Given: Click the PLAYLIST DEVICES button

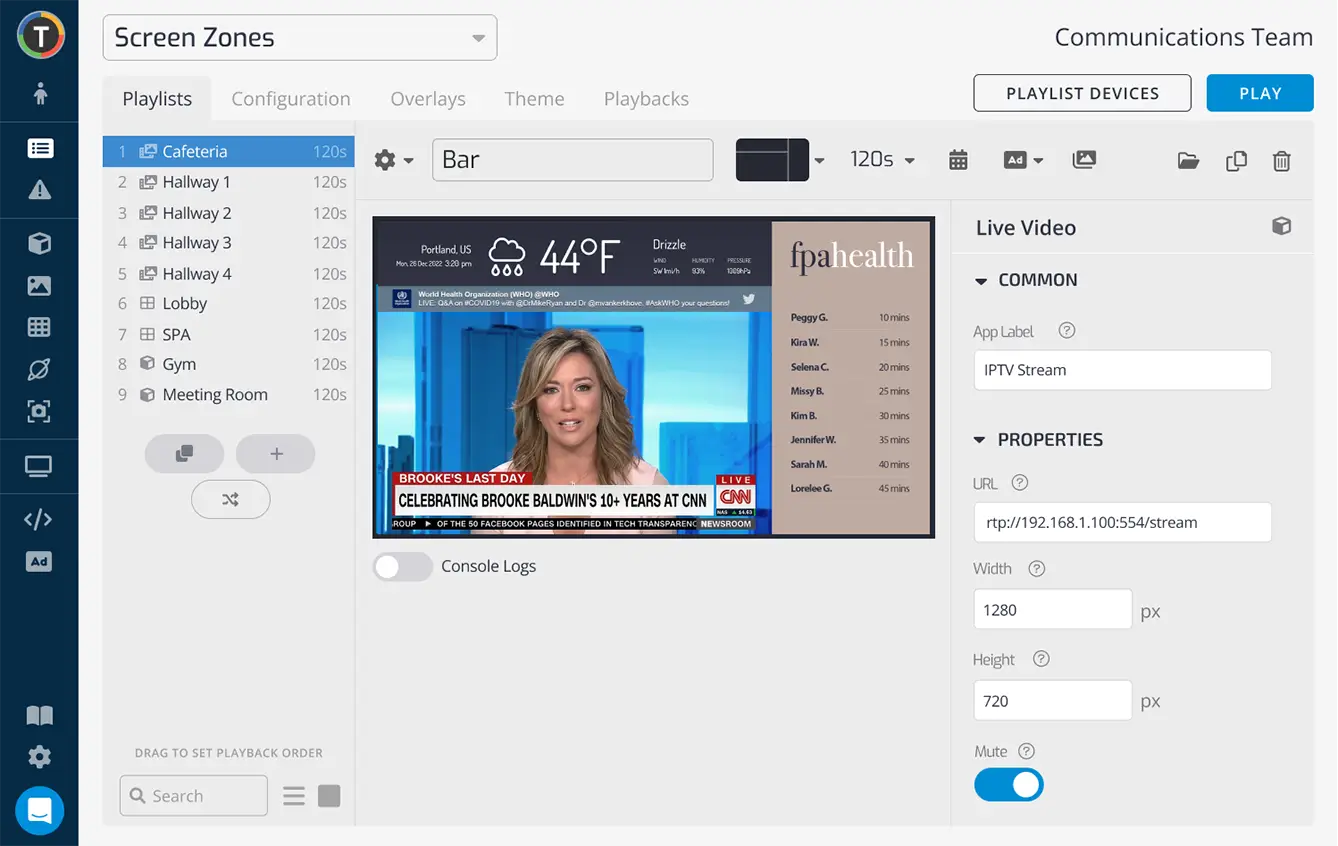Looking at the screenshot, I should click(1082, 93).
